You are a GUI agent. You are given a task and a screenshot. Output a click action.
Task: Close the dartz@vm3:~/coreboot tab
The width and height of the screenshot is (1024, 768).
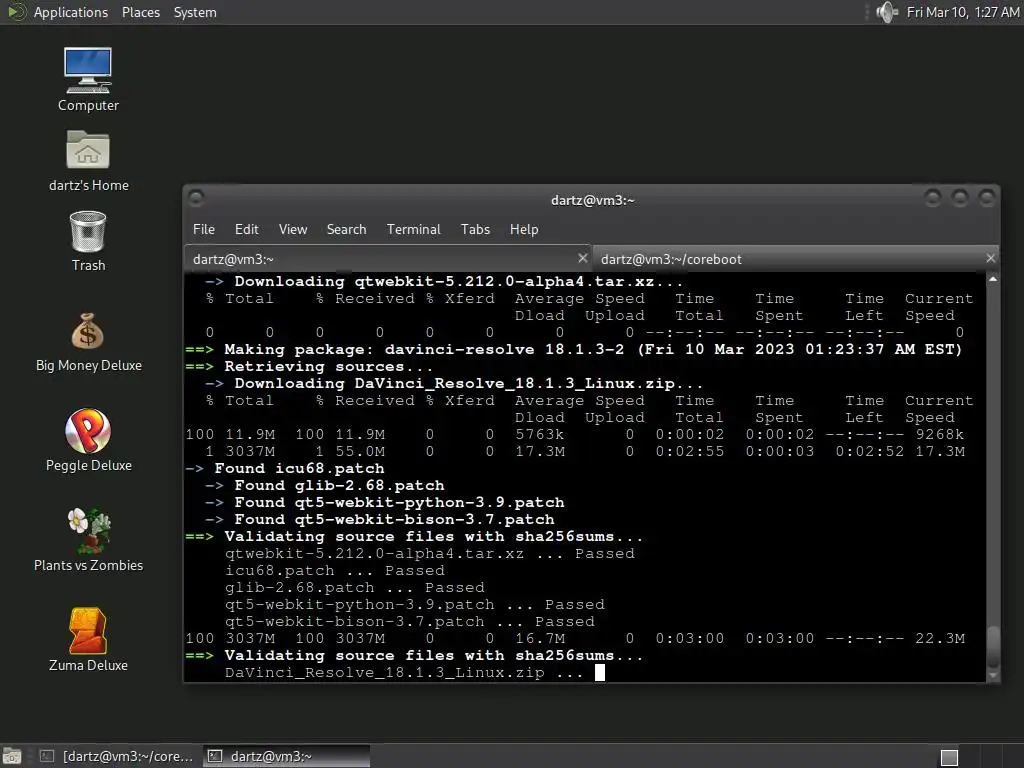point(991,259)
